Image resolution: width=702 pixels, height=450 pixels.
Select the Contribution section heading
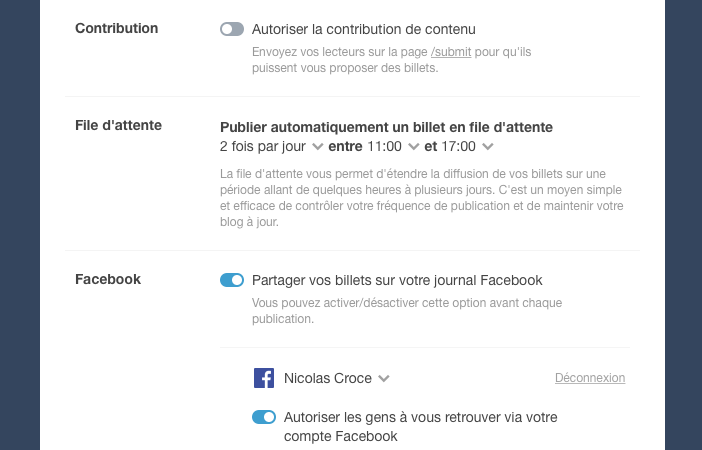point(117,28)
